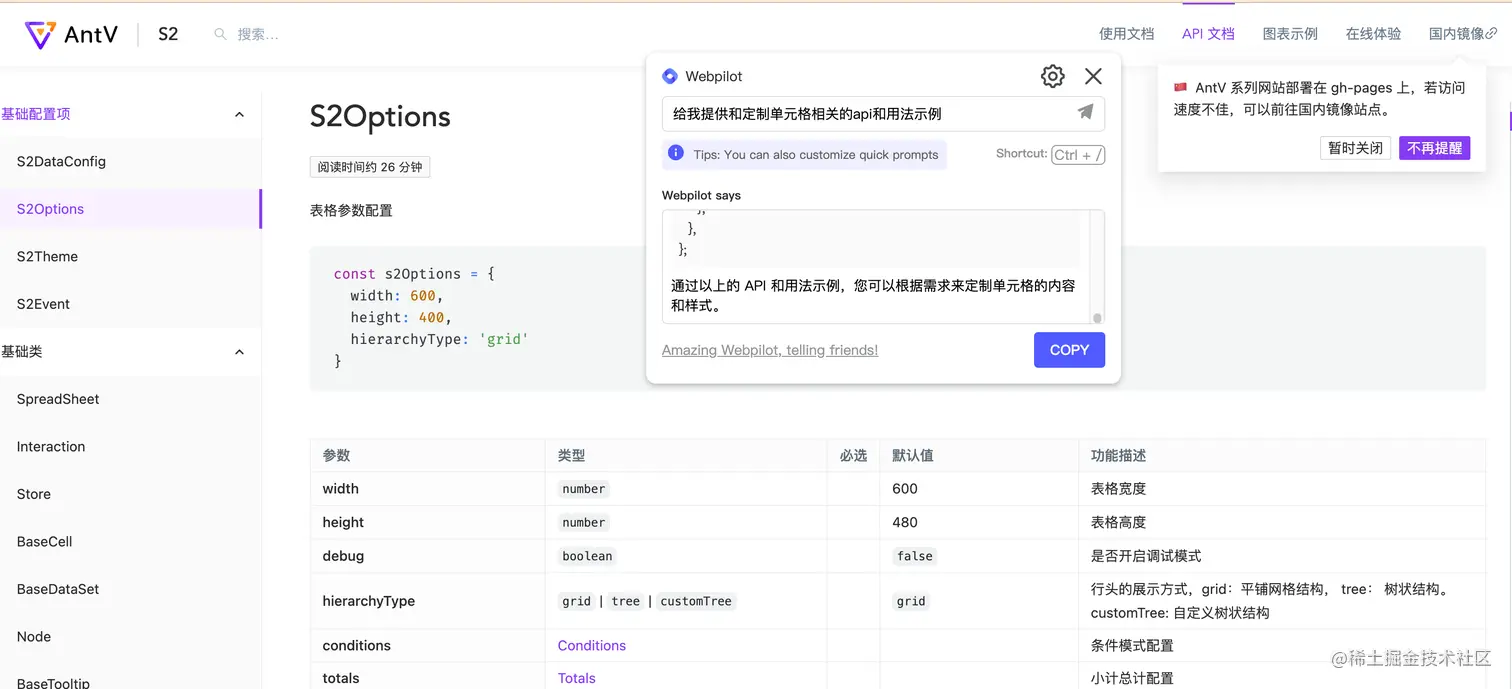Select BaseTooltip in the sidebar
1512x689 pixels.
(x=130, y=680)
